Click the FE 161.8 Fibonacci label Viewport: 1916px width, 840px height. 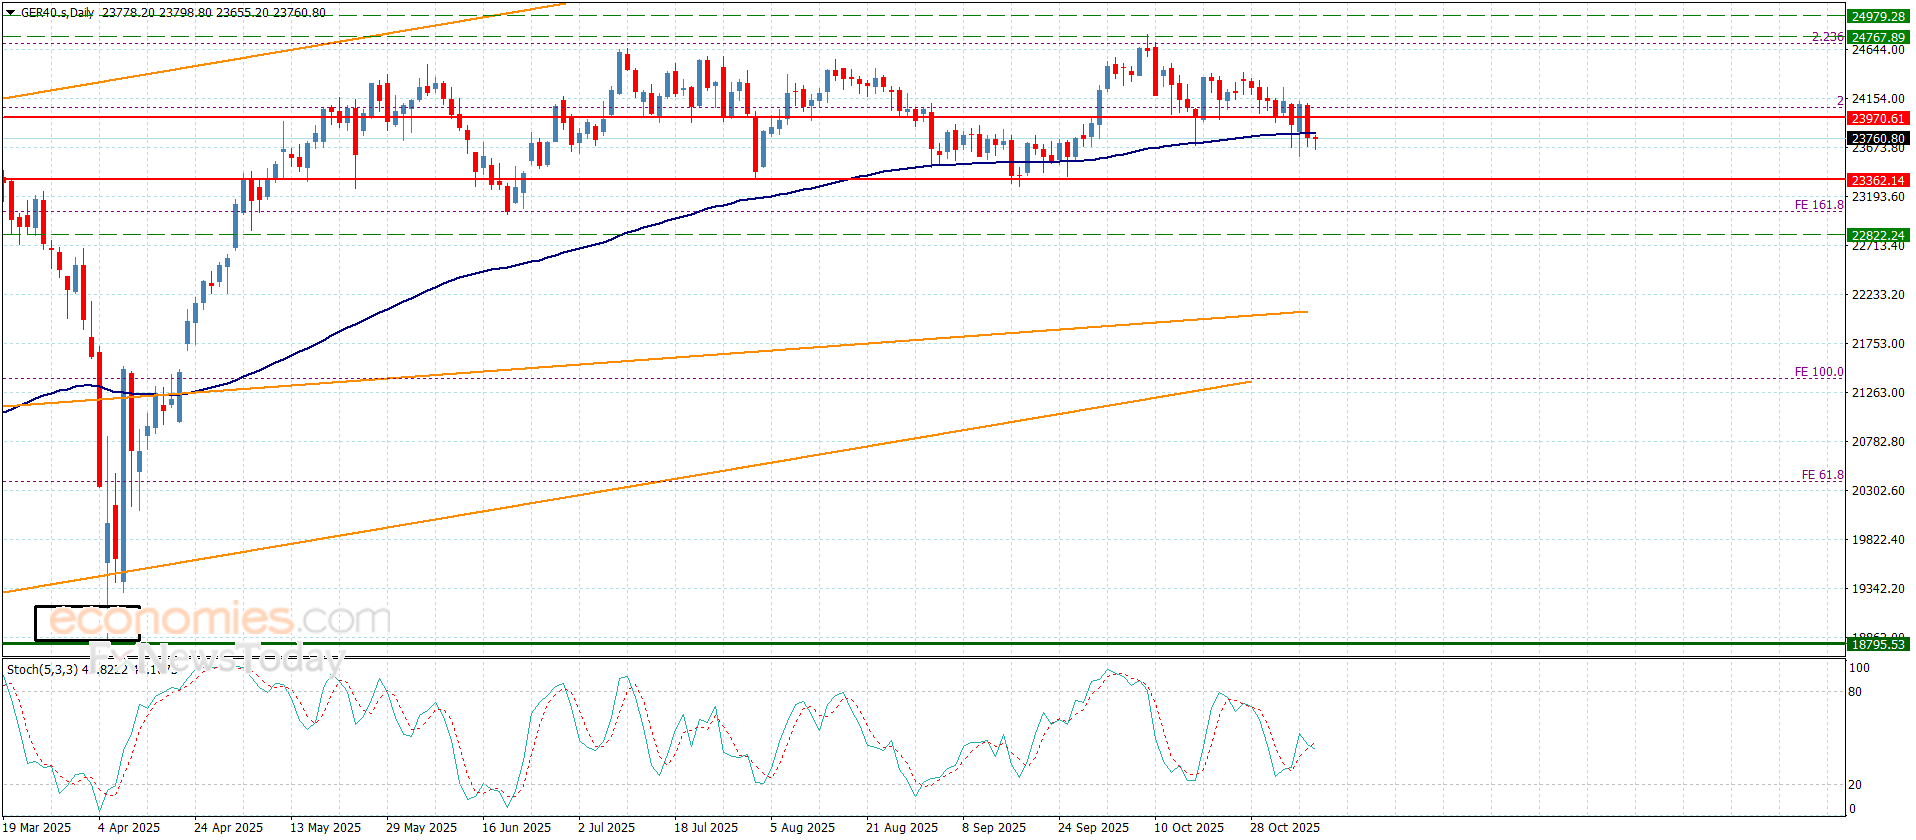pyautogui.click(x=1818, y=205)
